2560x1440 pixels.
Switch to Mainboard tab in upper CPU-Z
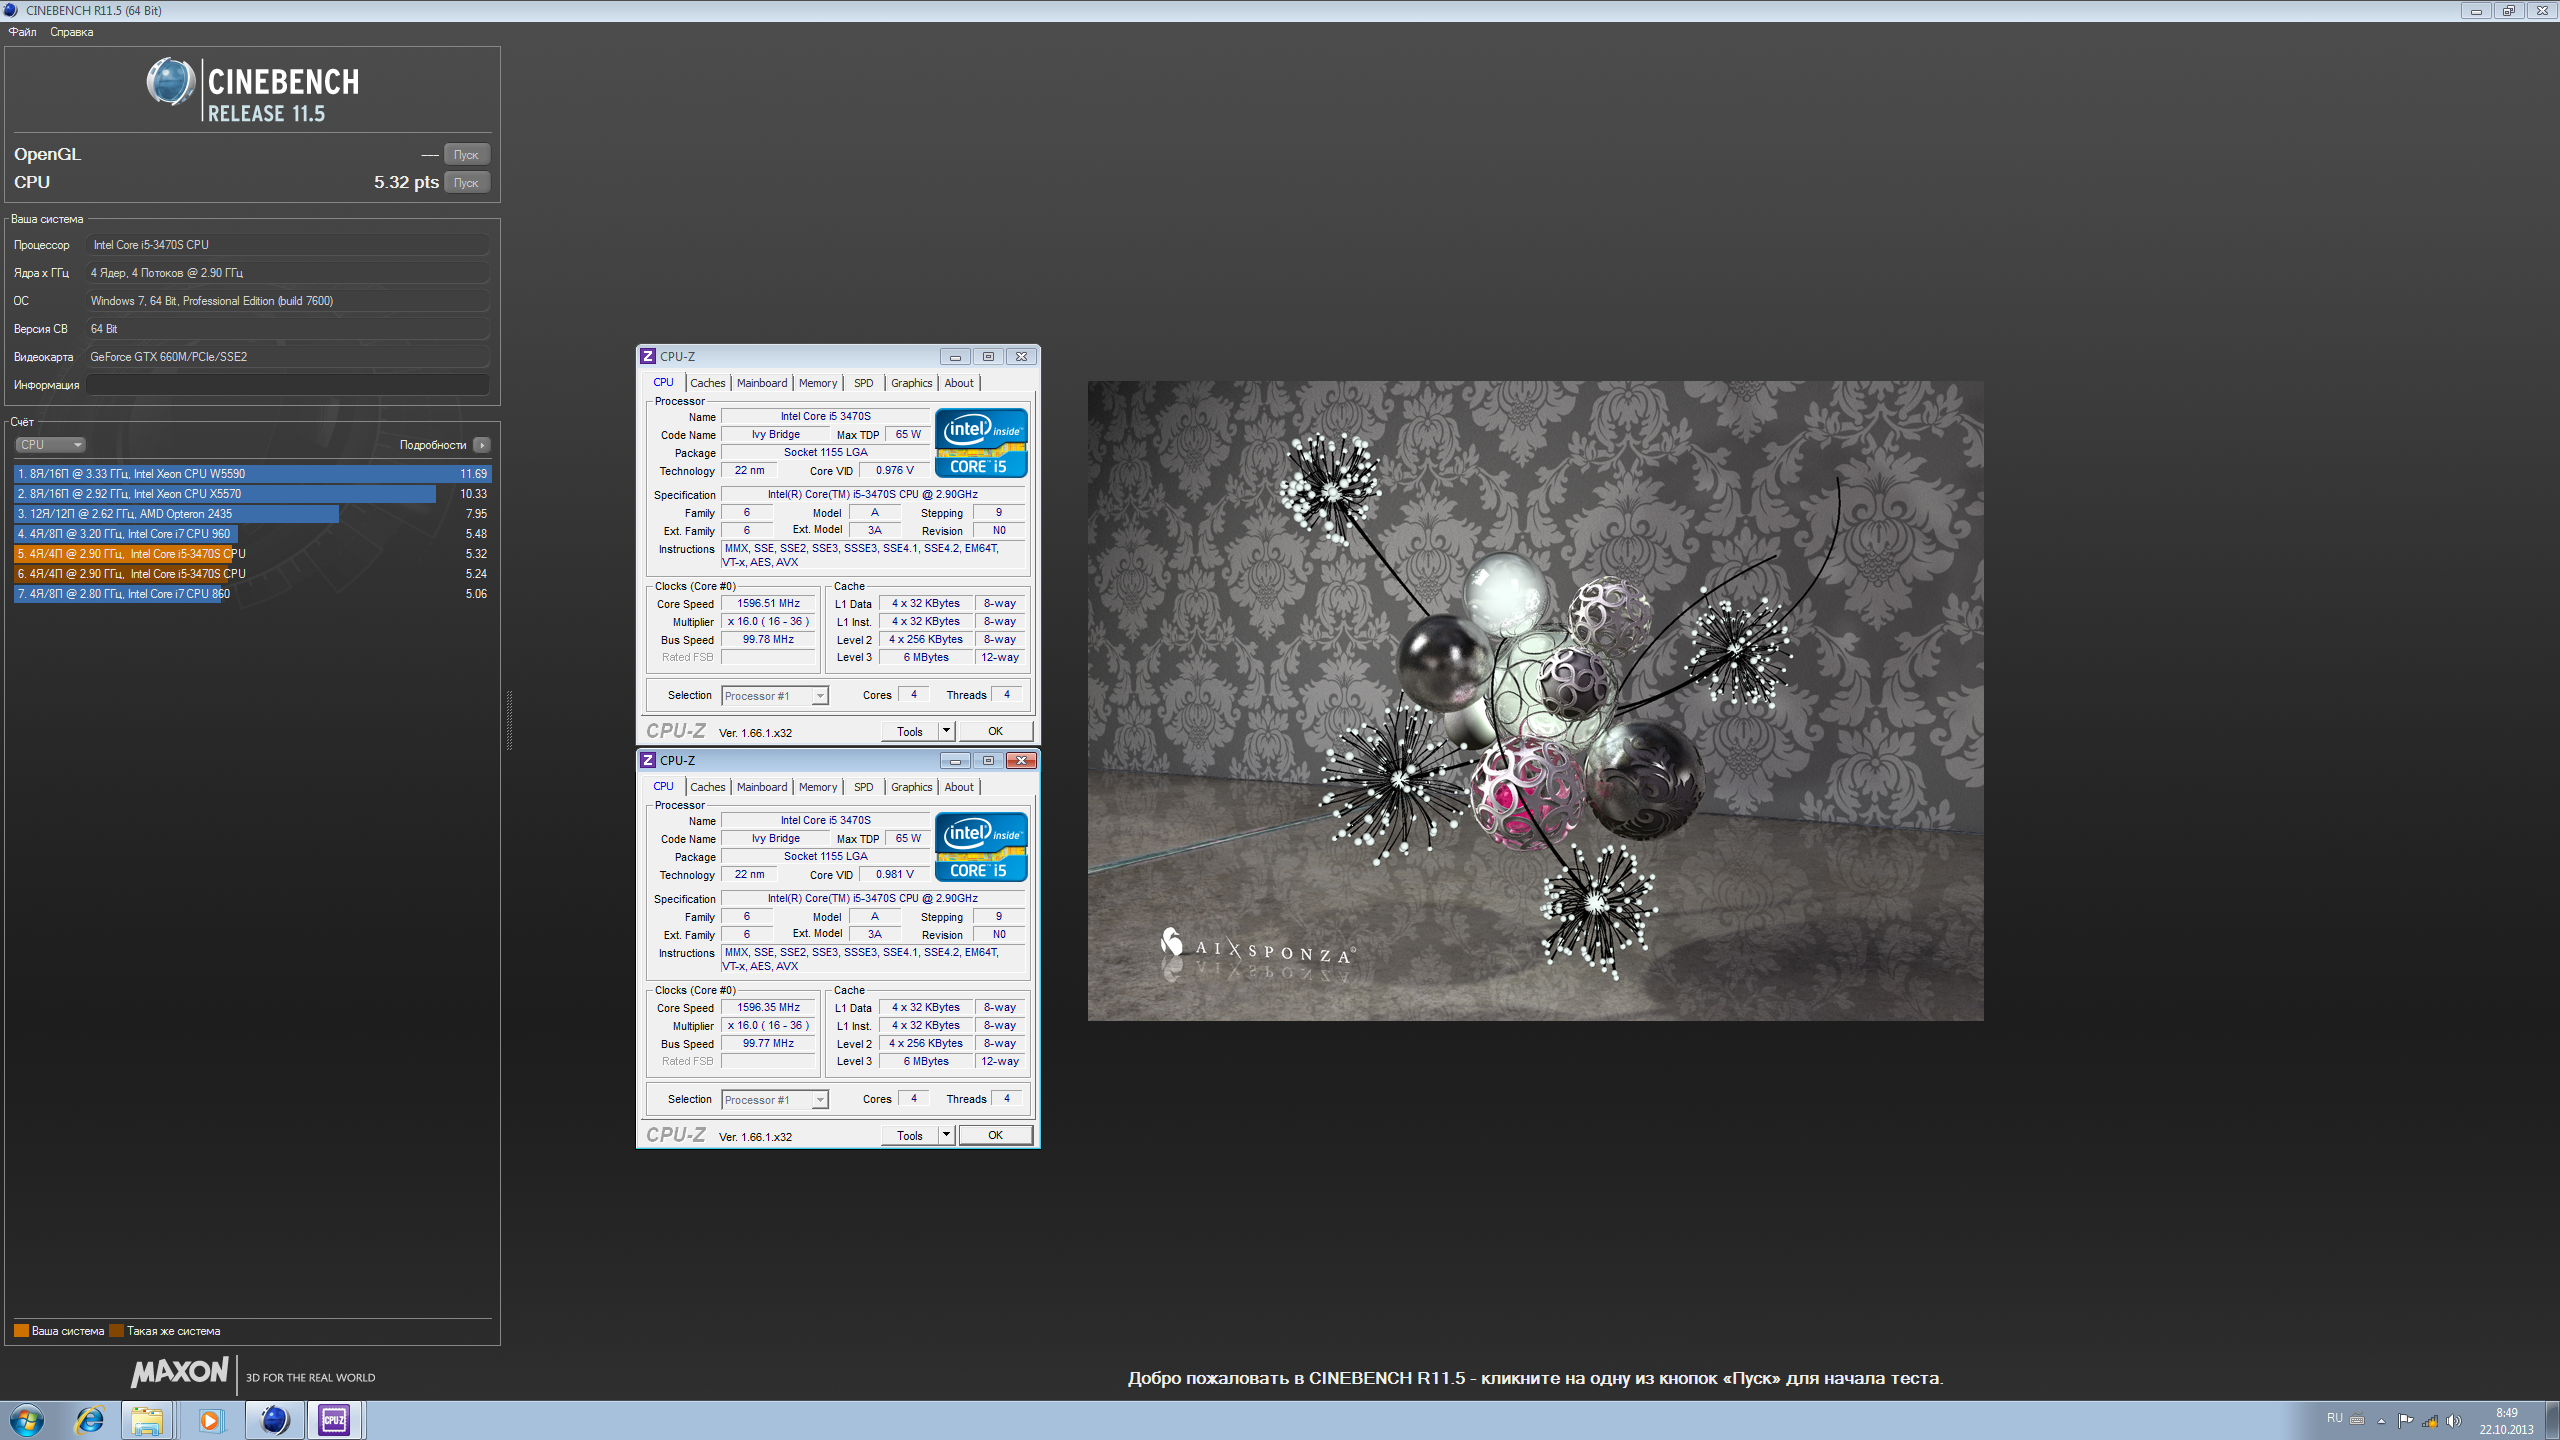(762, 383)
